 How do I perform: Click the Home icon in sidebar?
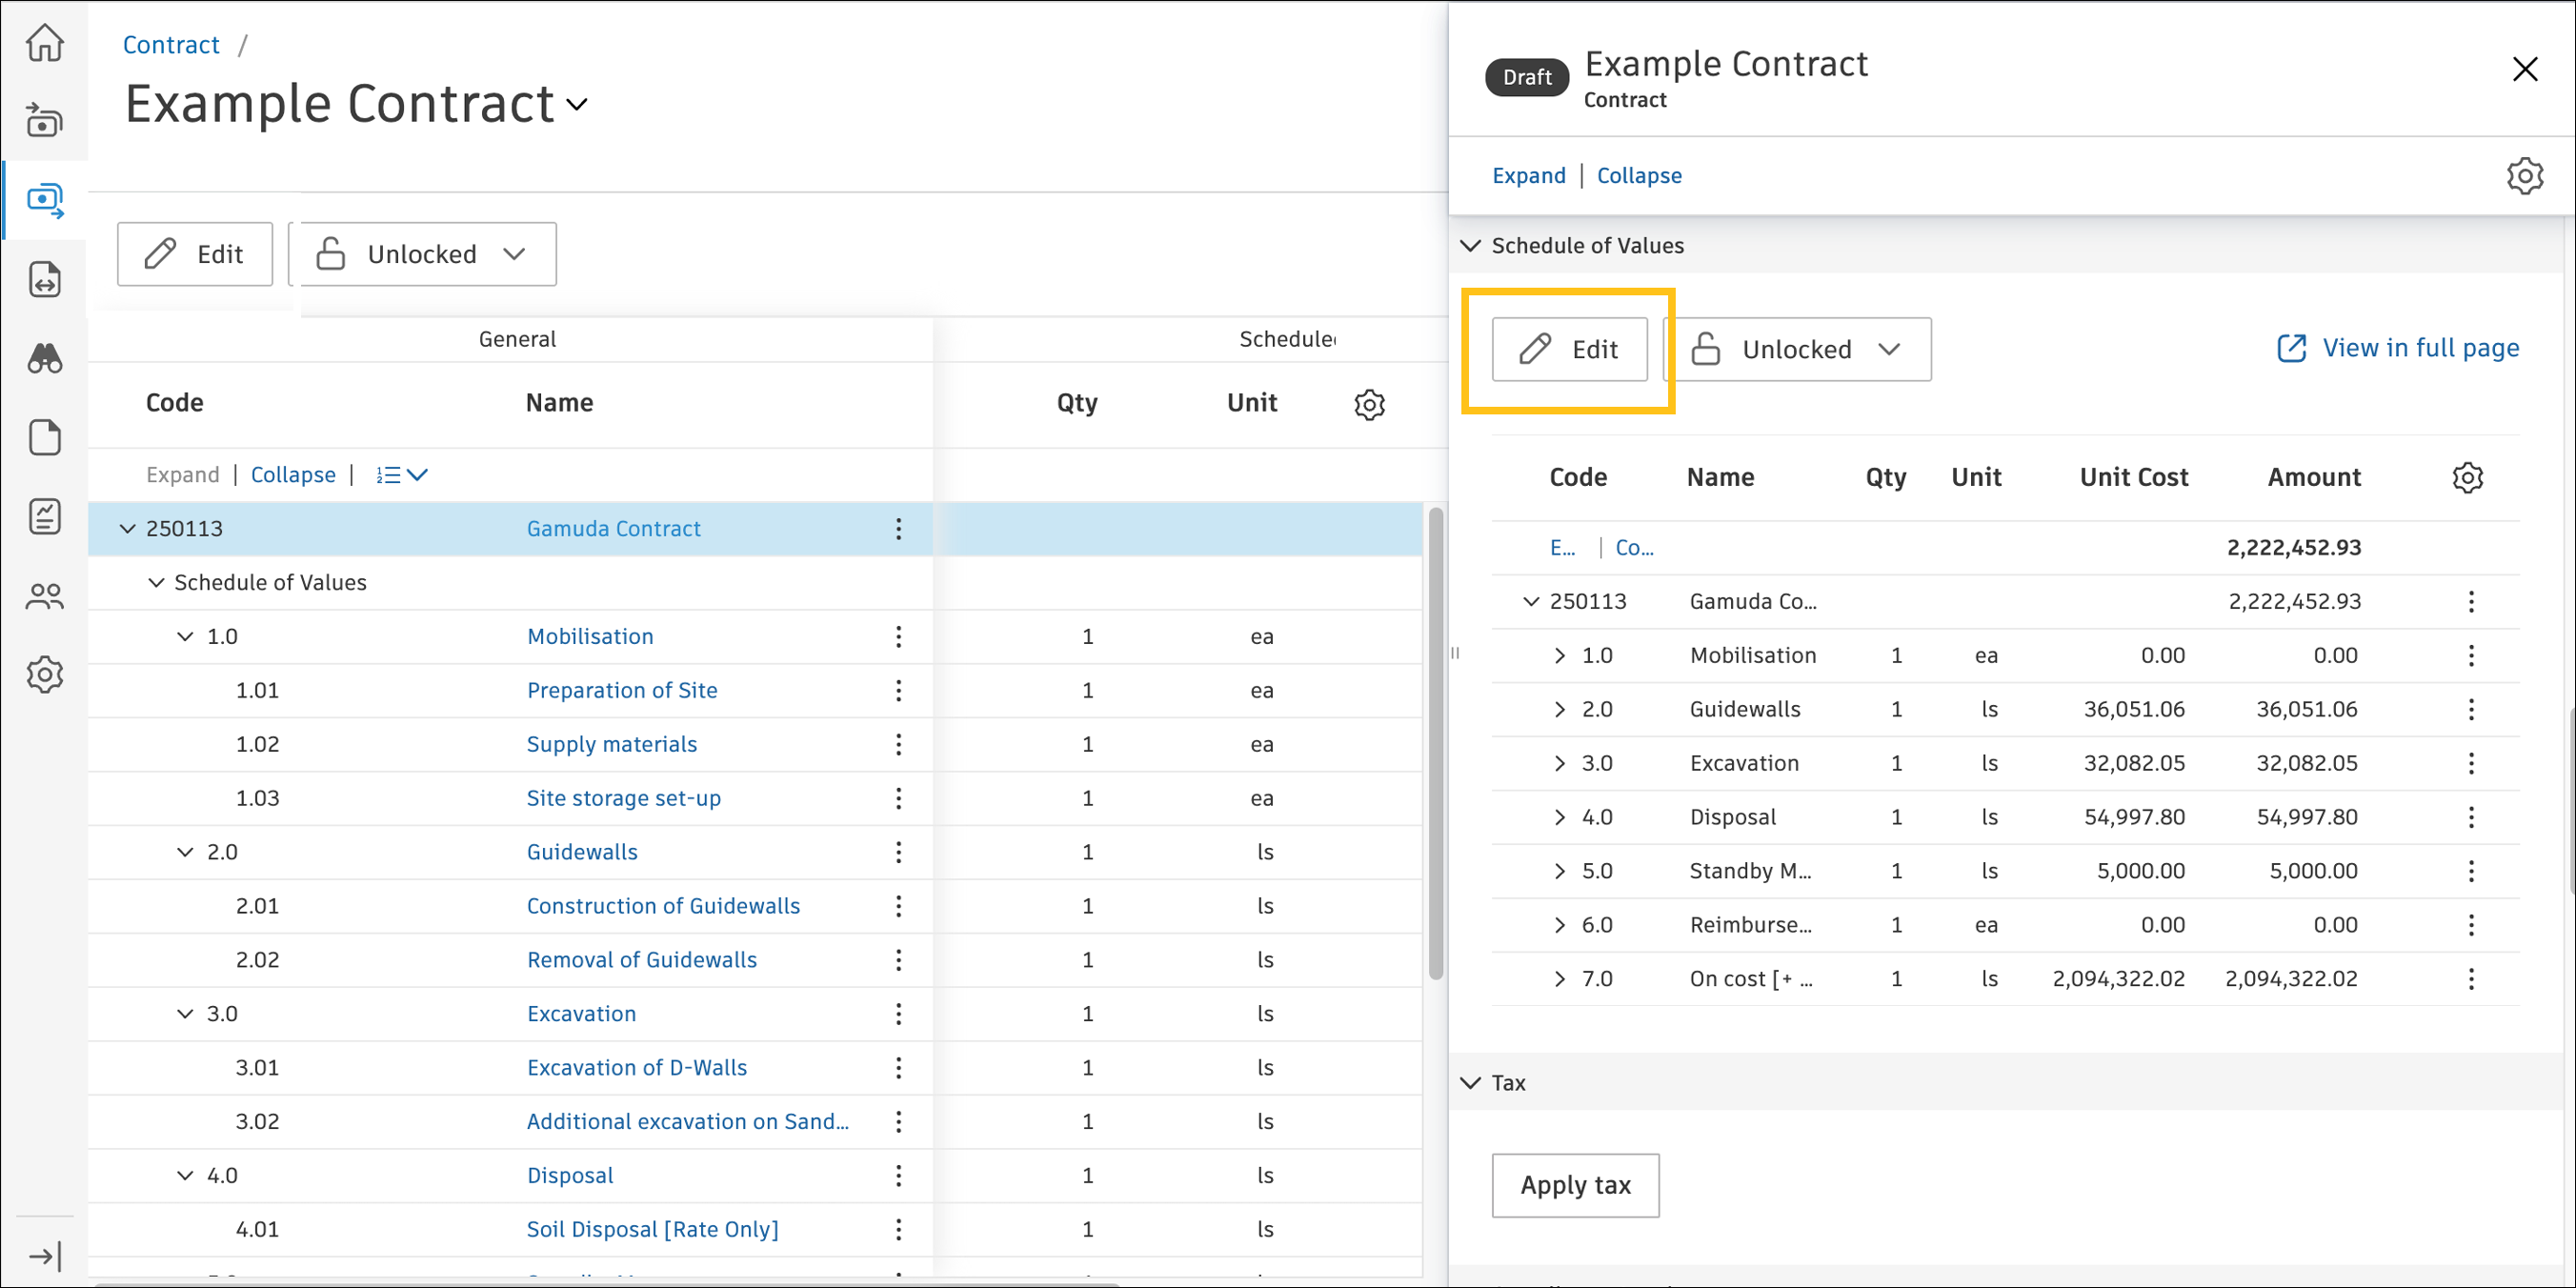pyautogui.click(x=45, y=42)
